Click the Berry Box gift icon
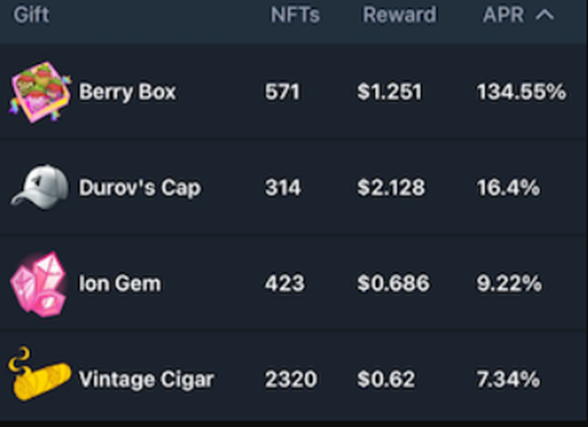This screenshot has width=588, height=427. click(x=40, y=92)
